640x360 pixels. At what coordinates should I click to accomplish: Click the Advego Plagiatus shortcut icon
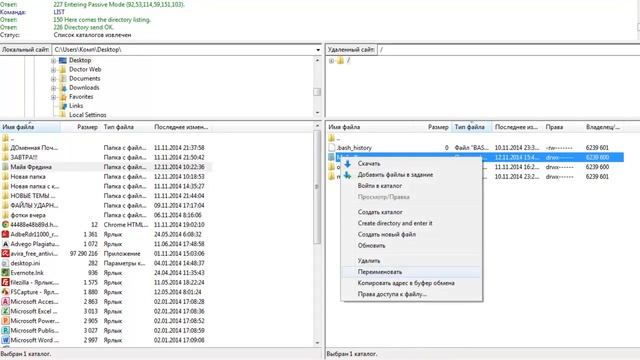5,244
